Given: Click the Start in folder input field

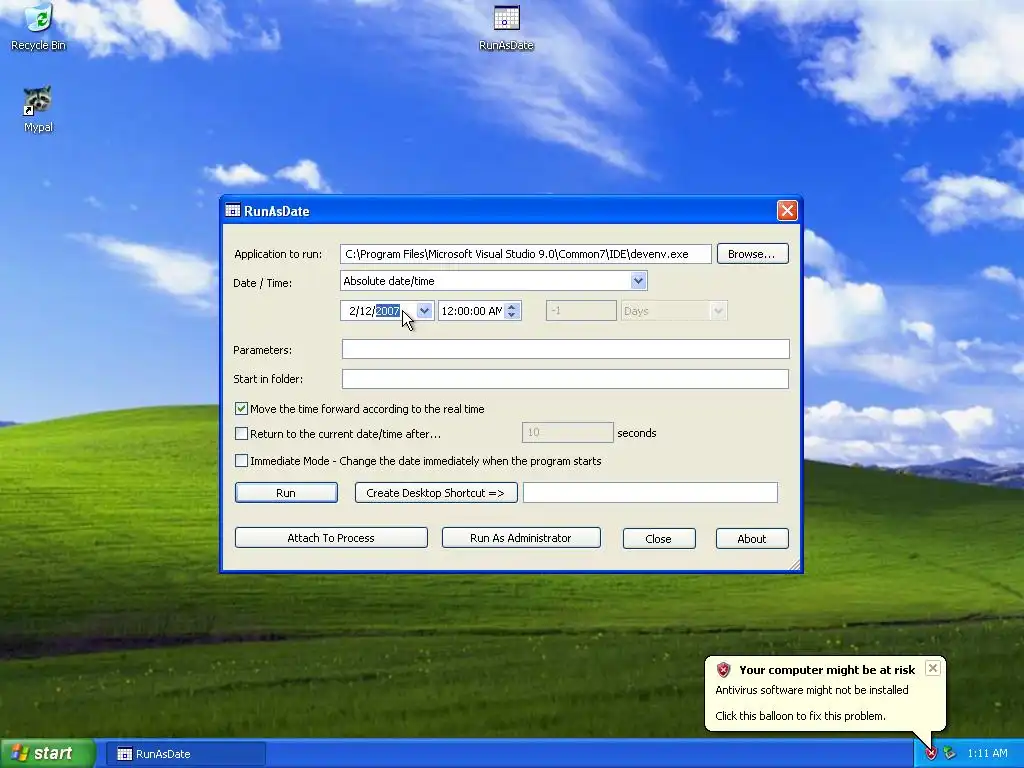Looking at the screenshot, I should [566, 379].
